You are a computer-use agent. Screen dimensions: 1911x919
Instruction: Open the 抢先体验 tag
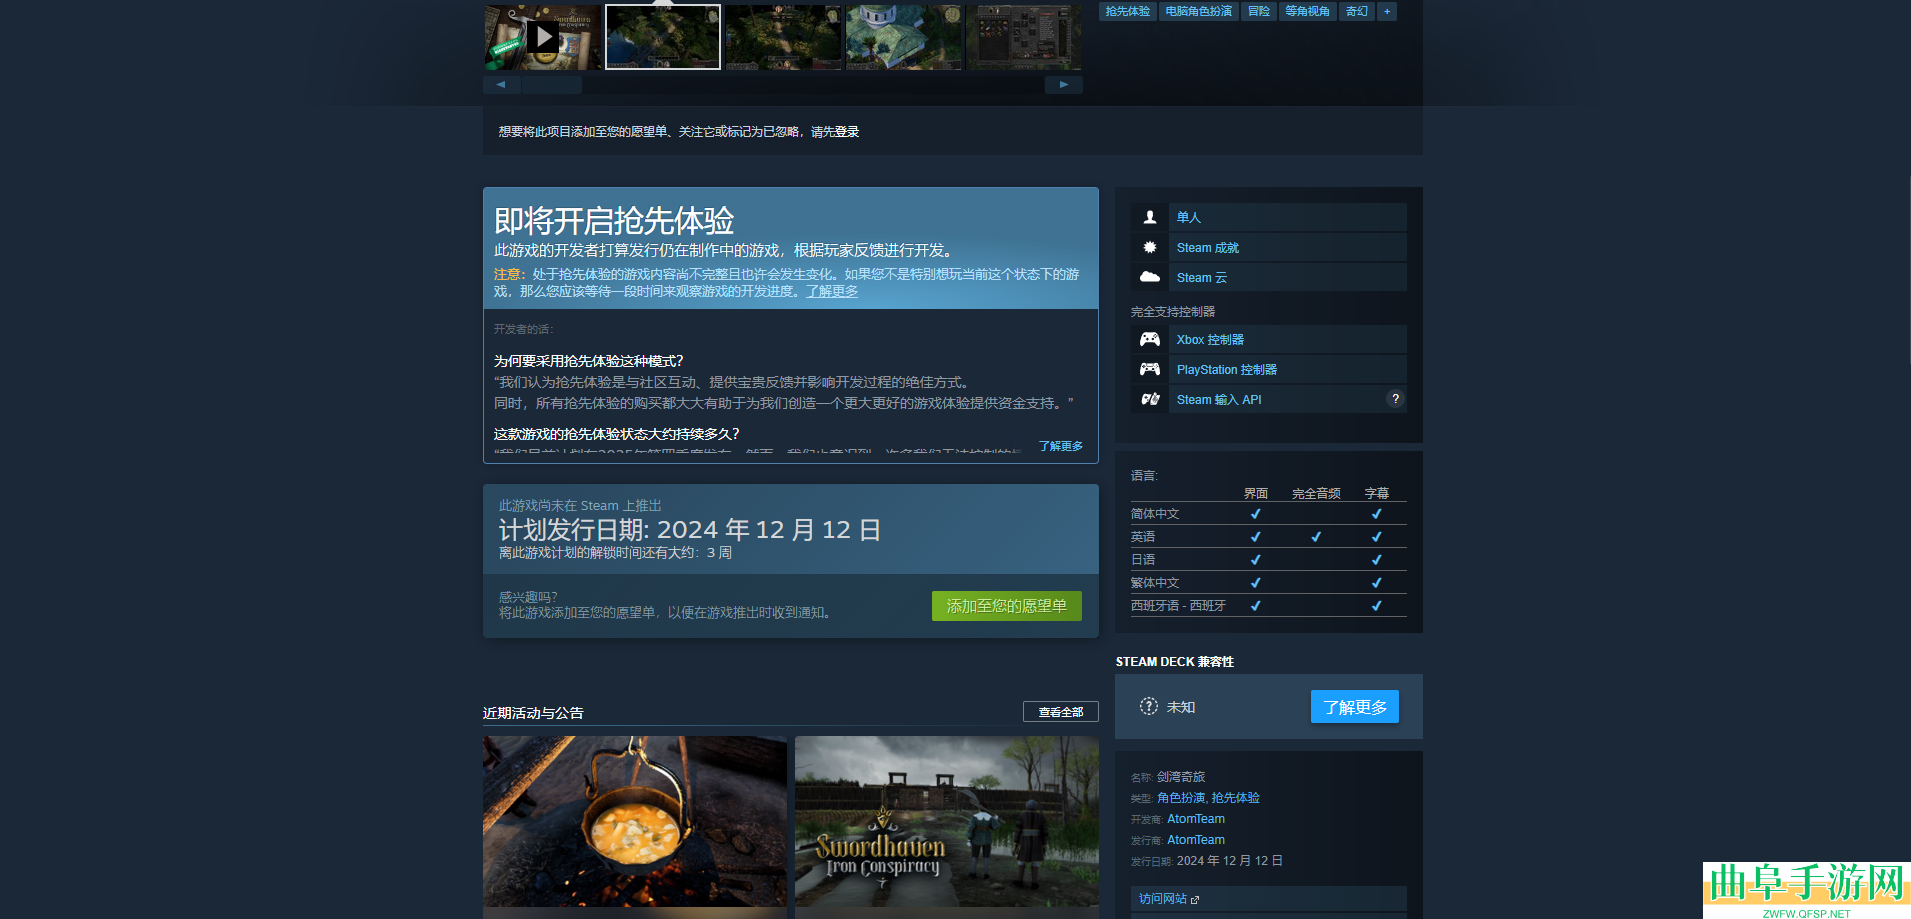[x=1128, y=11]
